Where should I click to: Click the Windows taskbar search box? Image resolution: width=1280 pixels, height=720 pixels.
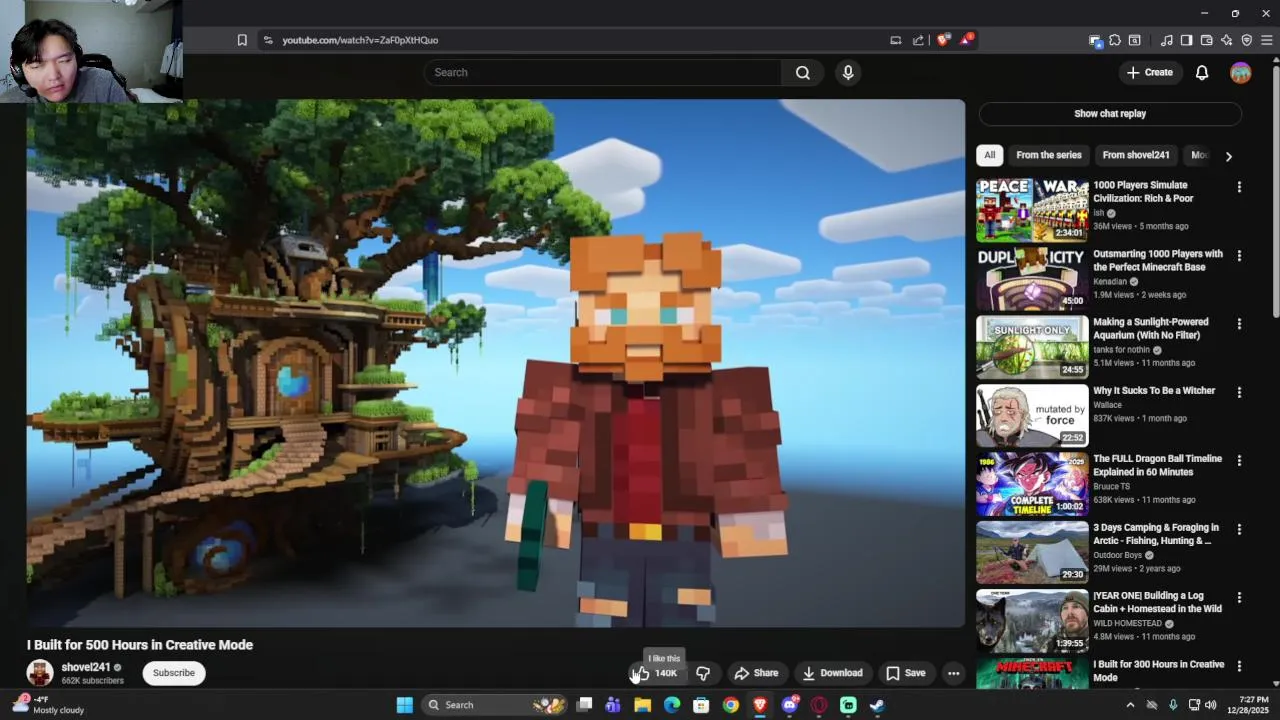[x=497, y=705]
